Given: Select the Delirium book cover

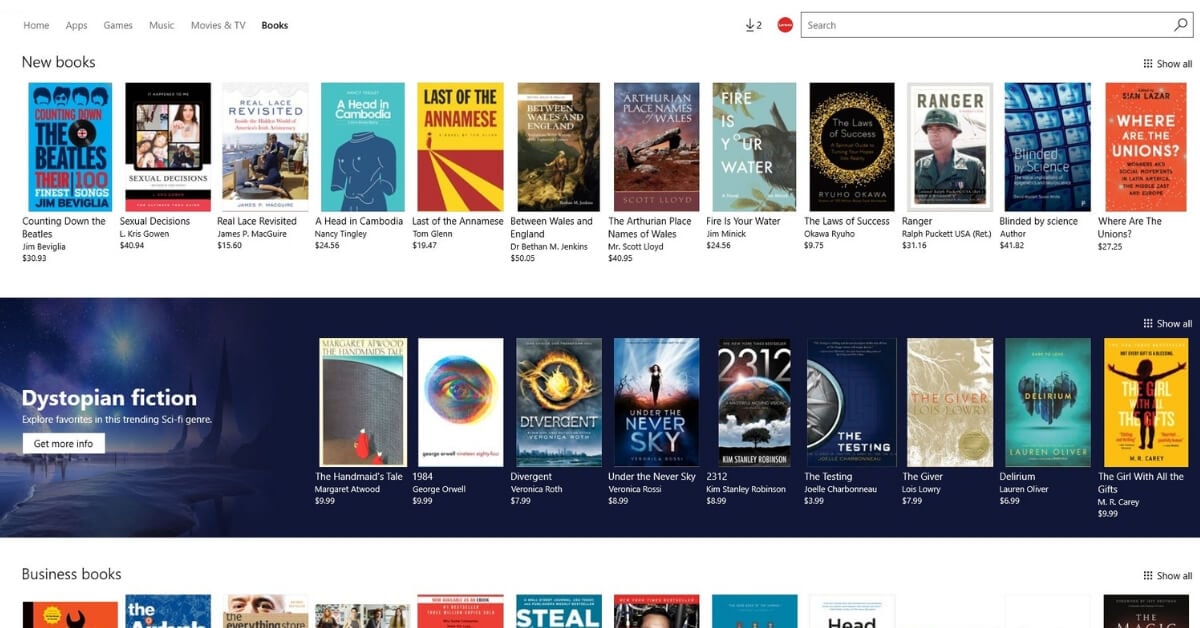Looking at the screenshot, I should click(1047, 402).
